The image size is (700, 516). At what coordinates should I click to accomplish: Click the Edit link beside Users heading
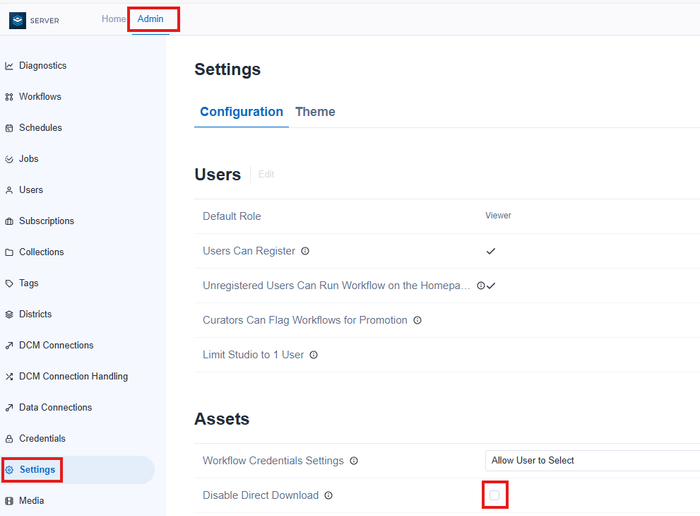[x=266, y=174]
